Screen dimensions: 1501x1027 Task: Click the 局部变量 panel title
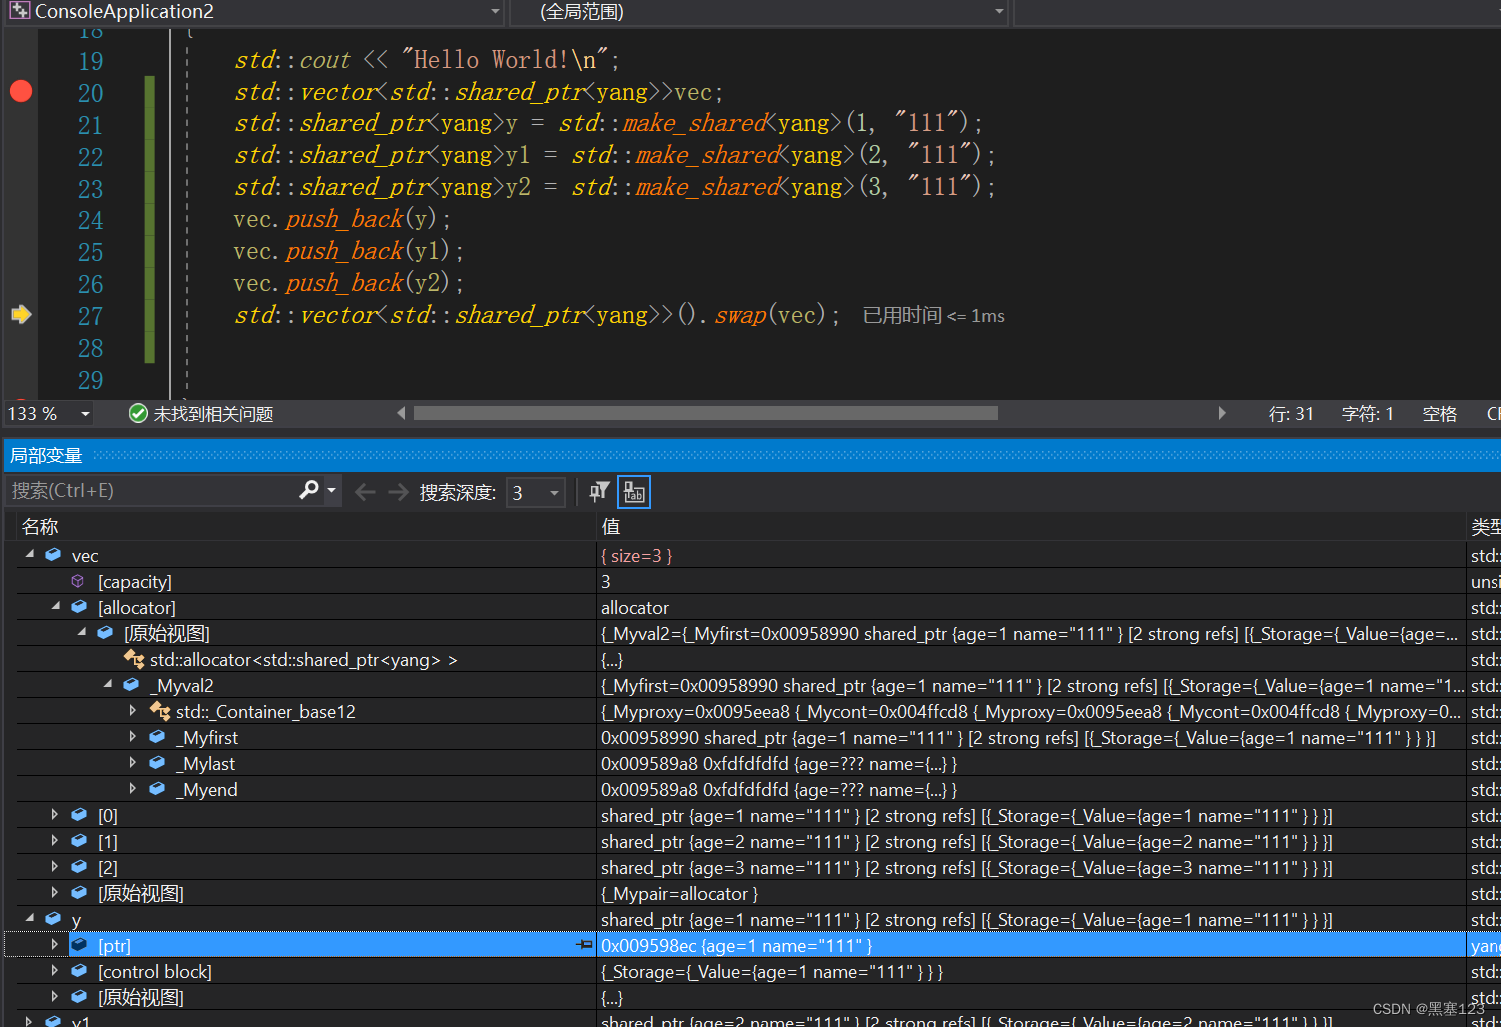46,456
